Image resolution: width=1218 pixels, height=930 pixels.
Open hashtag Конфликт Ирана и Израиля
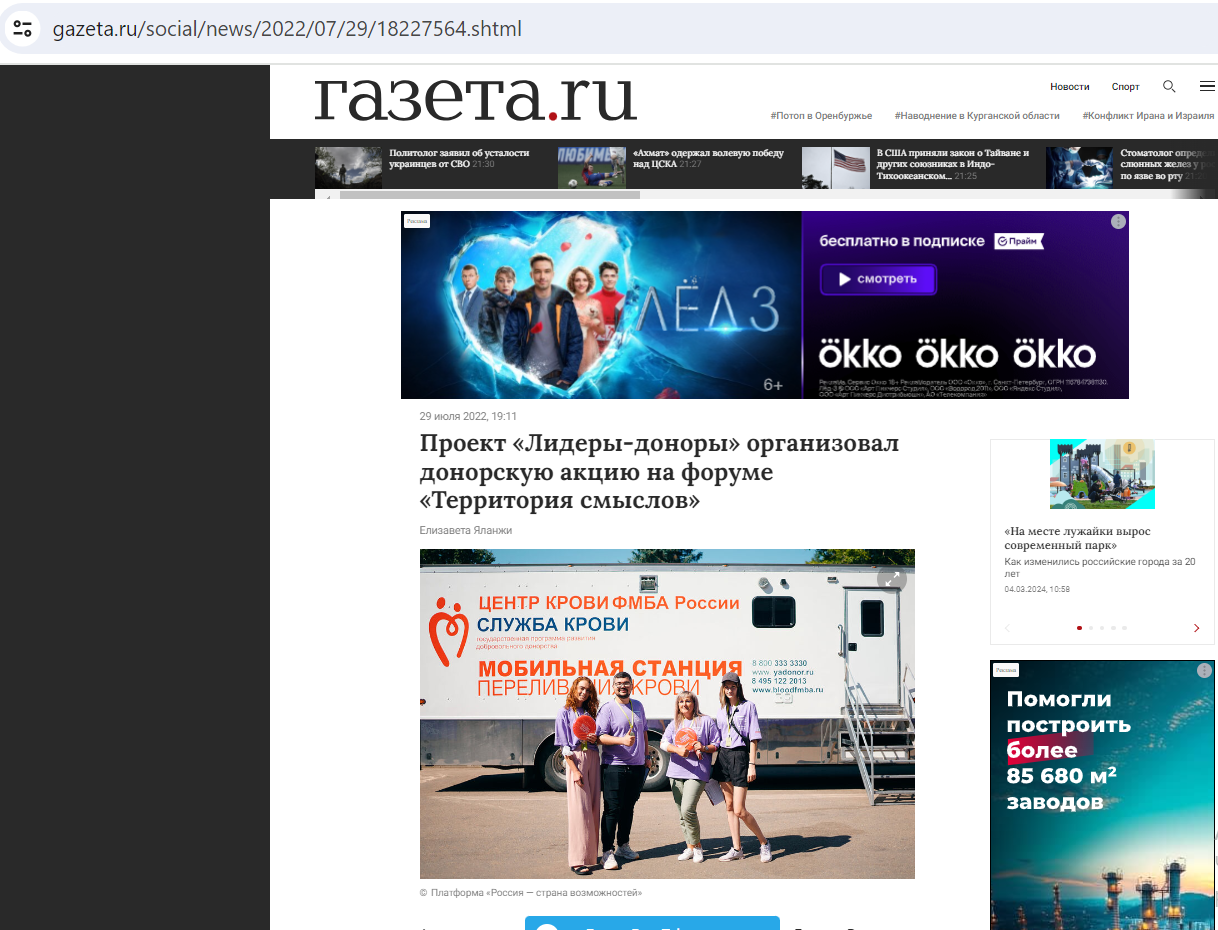[x=1148, y=116]
